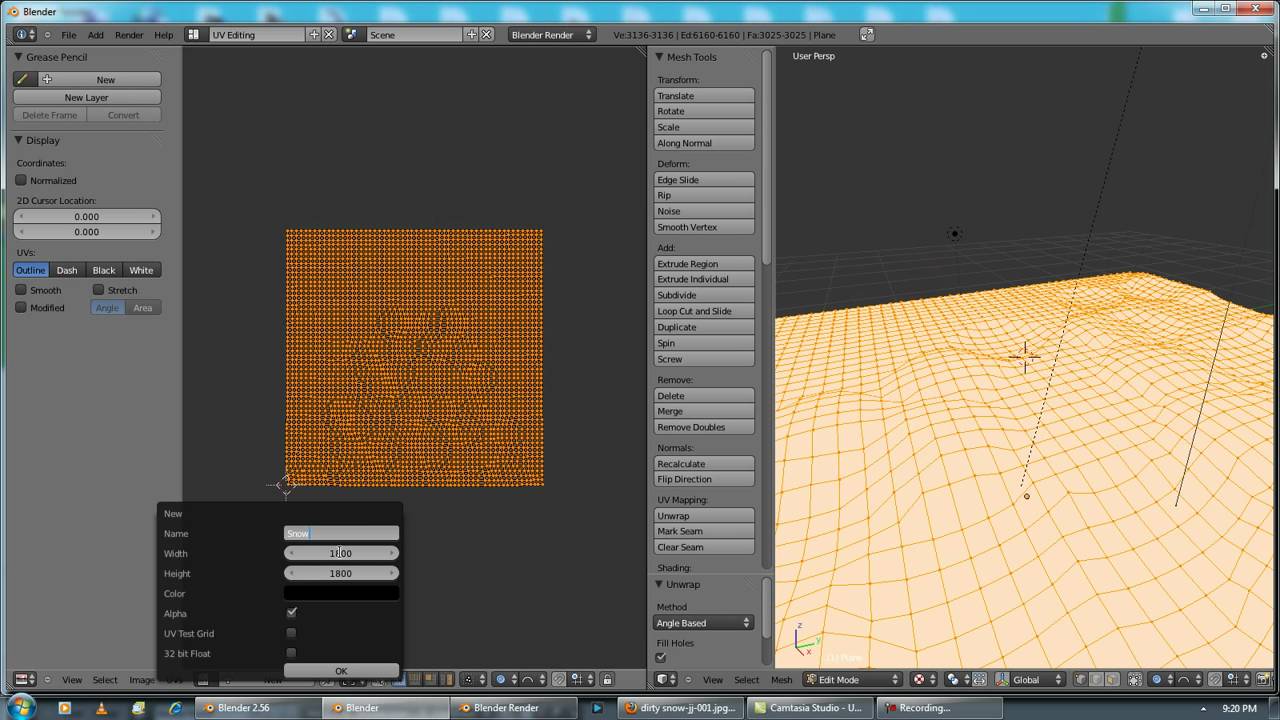Open the Mesh menu in 3D view
Viewport: 1280px width, 720px height.
click(x=781, y=680)
